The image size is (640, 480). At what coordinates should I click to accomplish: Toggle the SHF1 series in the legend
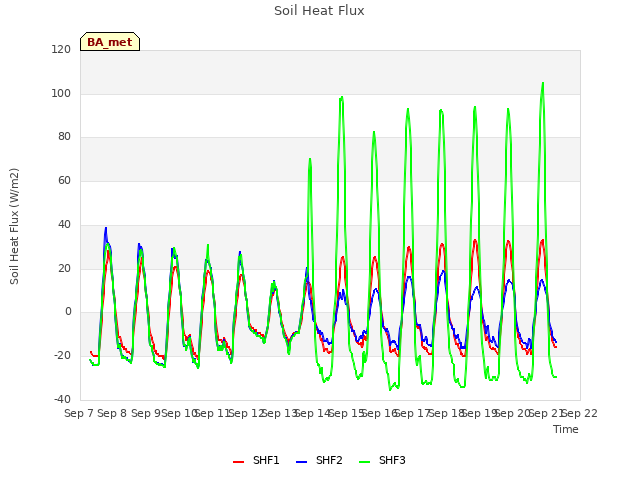pyautogui.click(x=256, y=460)
